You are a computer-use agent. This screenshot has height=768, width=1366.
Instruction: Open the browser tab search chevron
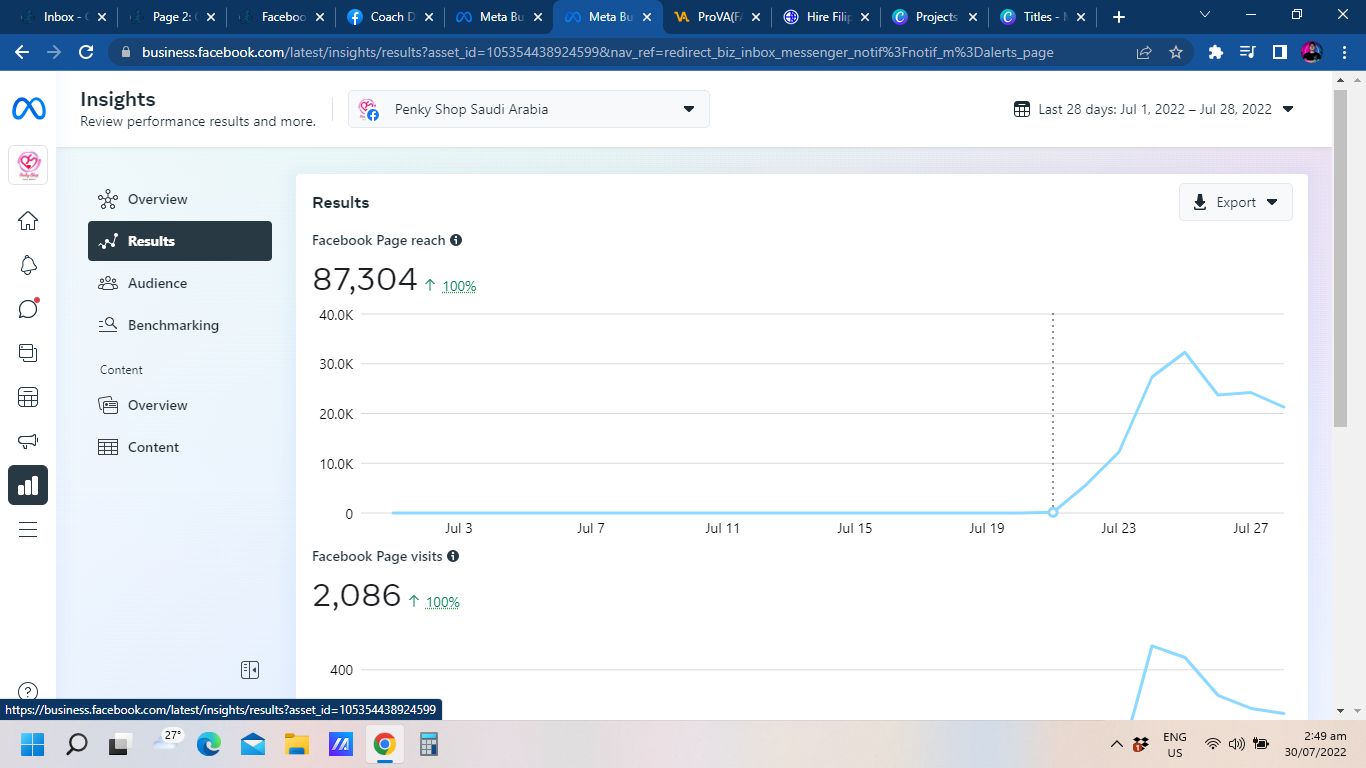1205,15
